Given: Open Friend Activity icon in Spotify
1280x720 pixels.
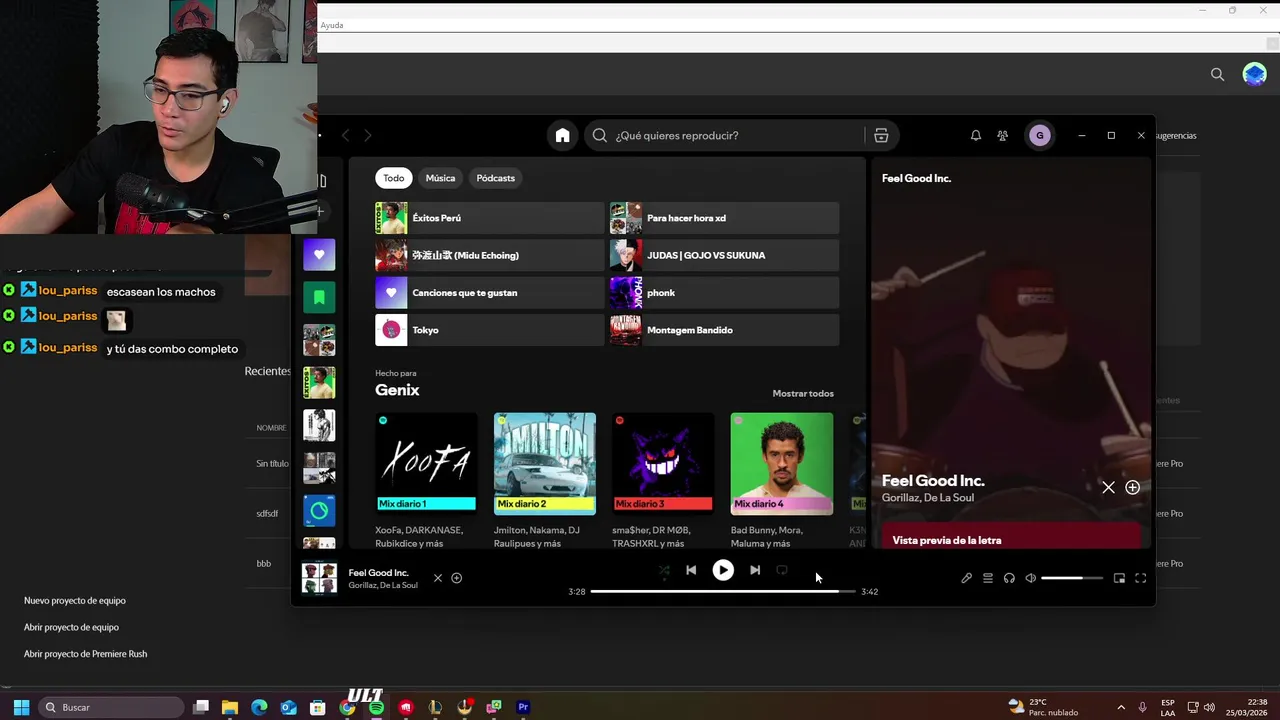Looking at the screenshot, I should [1003, 135].
